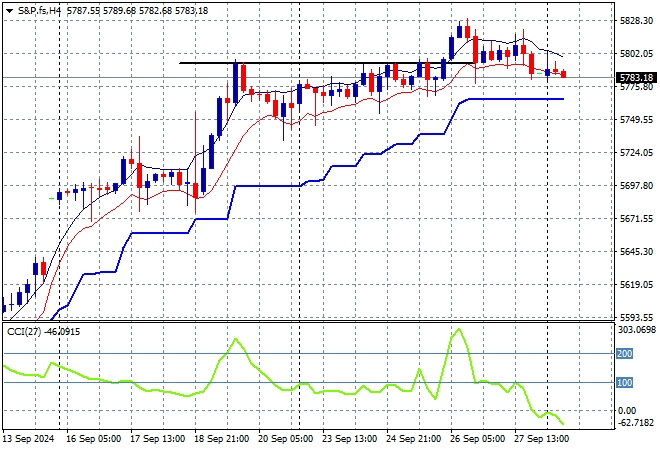Select the black horizontal resistance line
This screenshot has width=660, height=450.
coord(326,63)
